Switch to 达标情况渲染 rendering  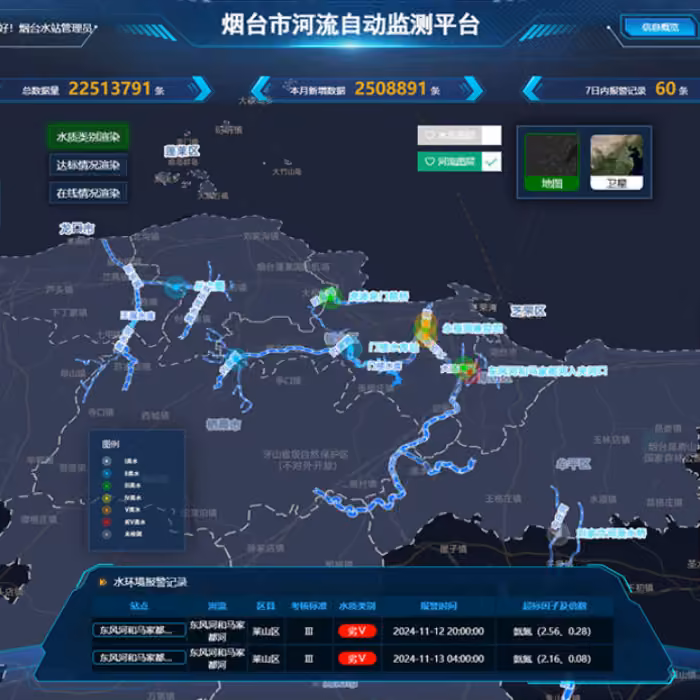[88, 165]
